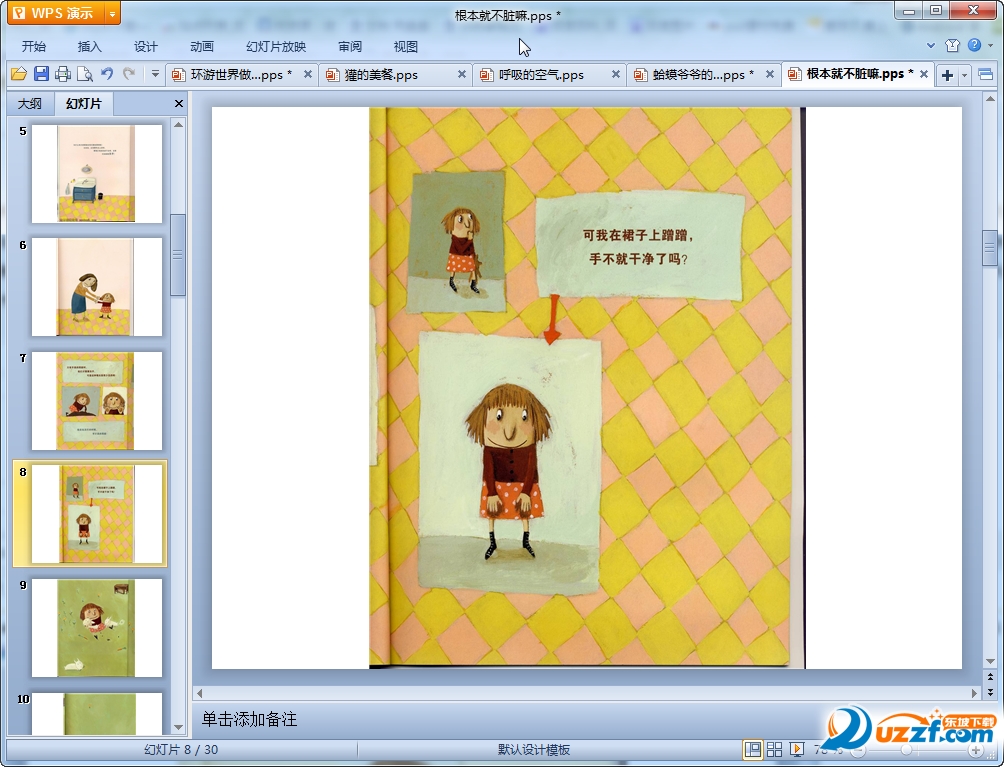Select slide 10 thumbnail
The height and width of the screenshot is (767, 1004).
[97, 713]
